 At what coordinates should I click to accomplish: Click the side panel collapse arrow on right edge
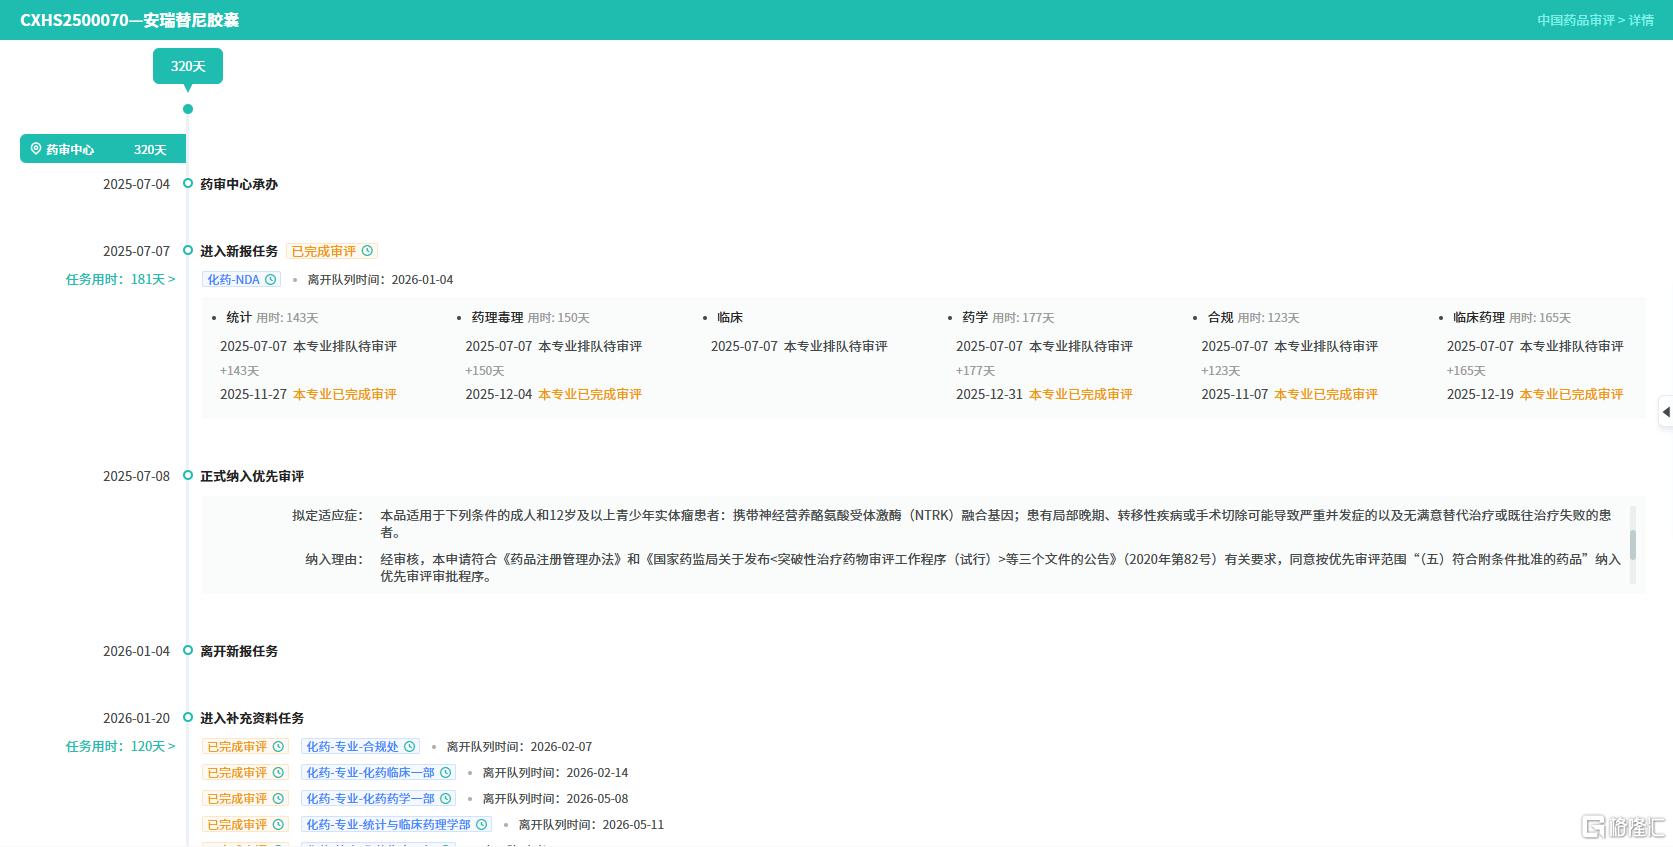tap(1666, 412)
